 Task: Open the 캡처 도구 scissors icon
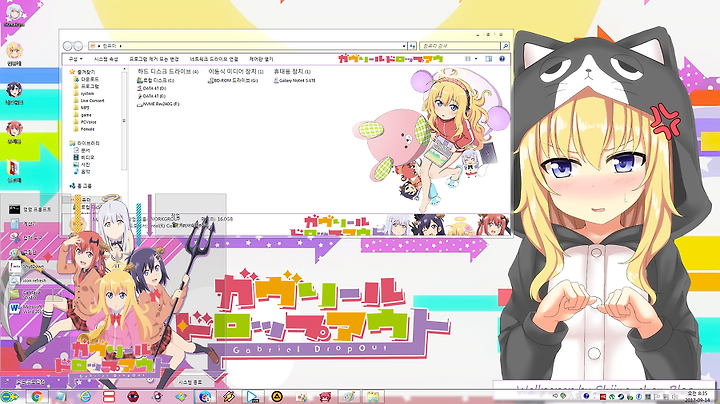[16, 238]
